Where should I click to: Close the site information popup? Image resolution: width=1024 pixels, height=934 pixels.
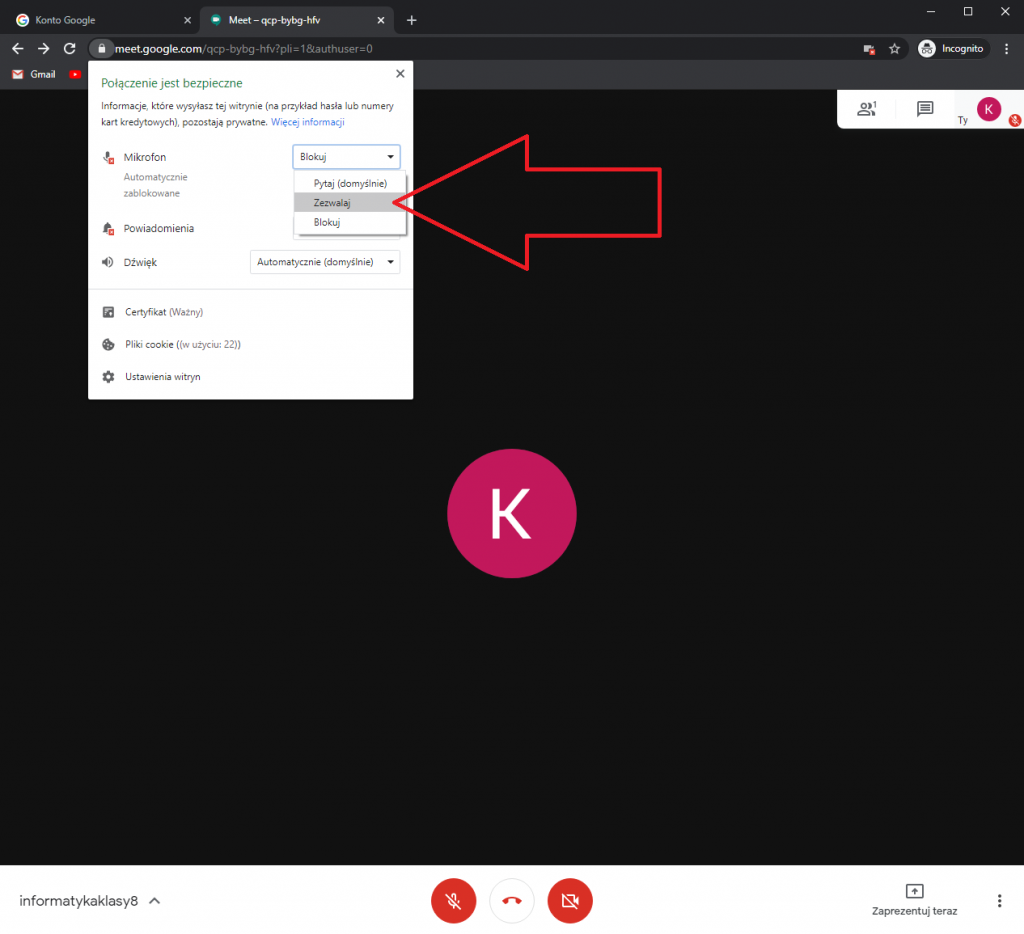click(x=400, y=74)
